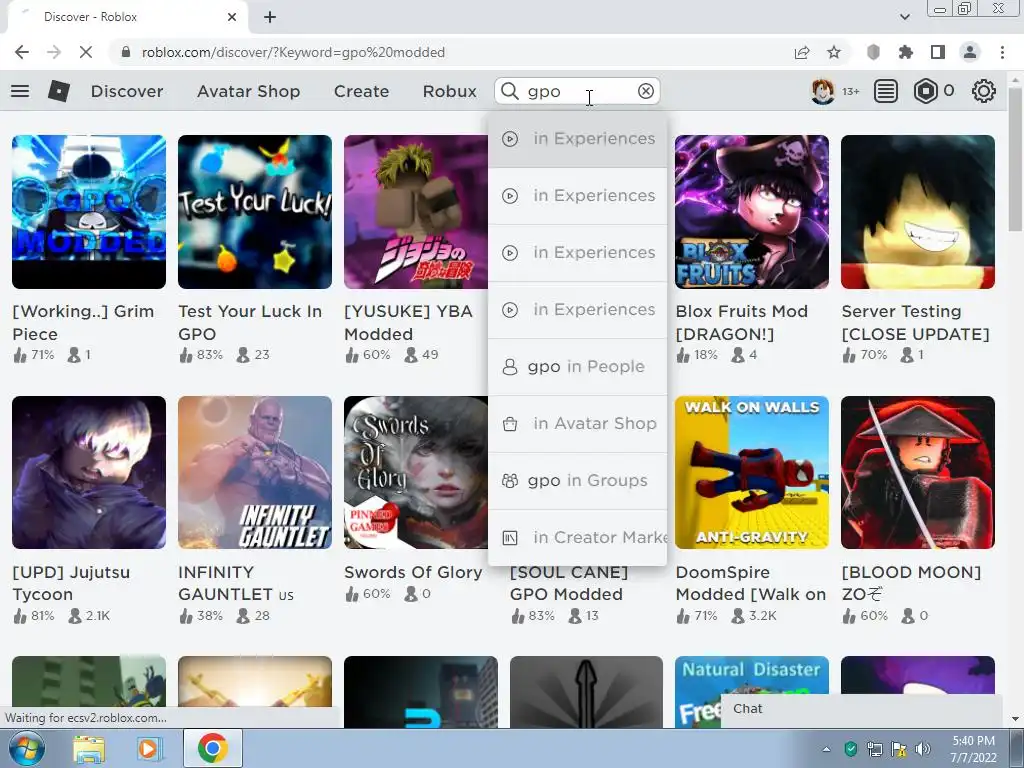Open the Create menu item
Screen dimensions: 1024x768
(x=361, y=91)
